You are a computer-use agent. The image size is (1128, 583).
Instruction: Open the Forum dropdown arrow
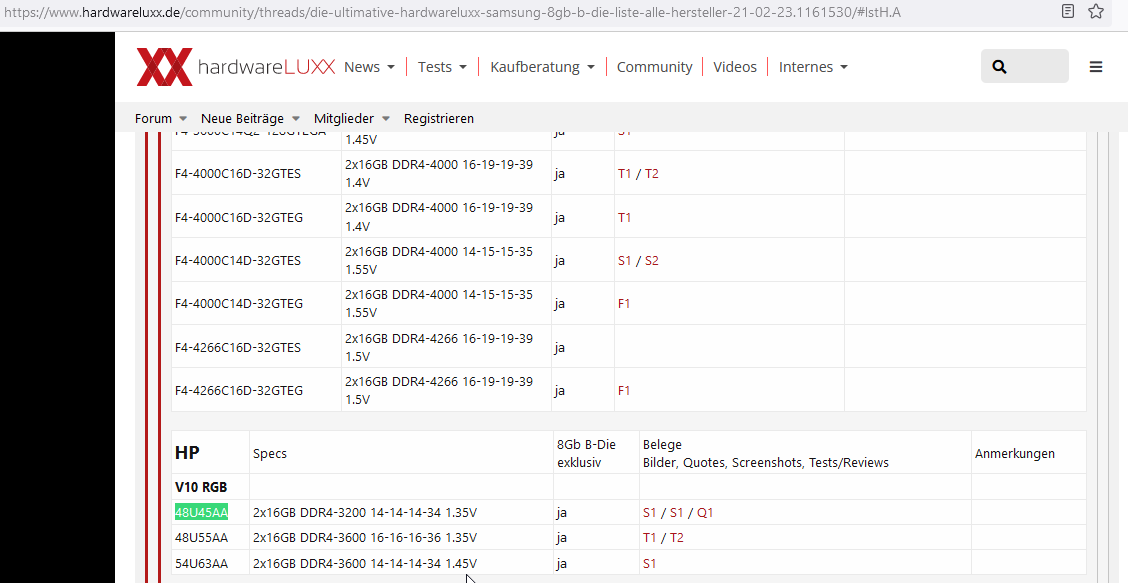point(183,119)
